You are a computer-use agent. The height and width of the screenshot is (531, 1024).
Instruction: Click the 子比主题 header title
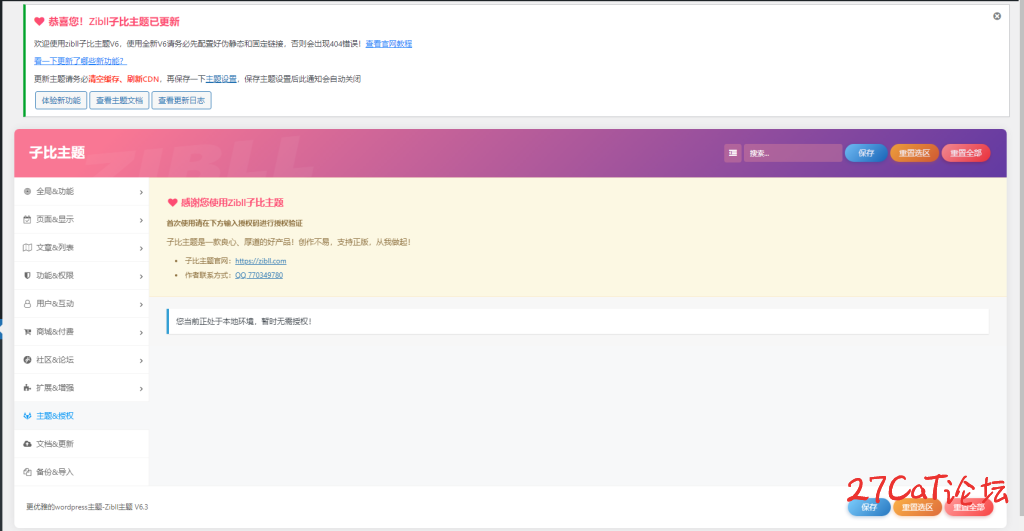tap(57, 153)
